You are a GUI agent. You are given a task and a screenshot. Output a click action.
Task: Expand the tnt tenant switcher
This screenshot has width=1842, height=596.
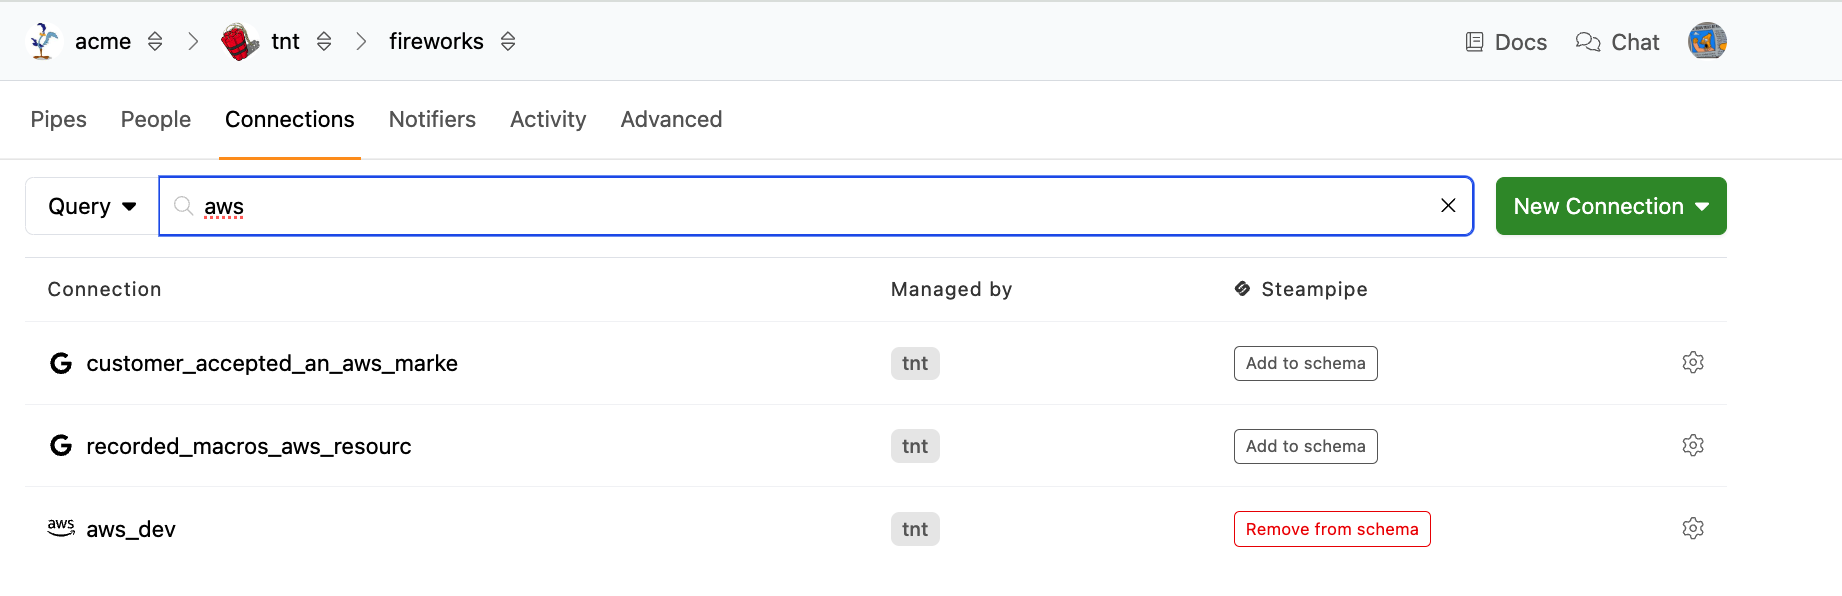click(324, 41)
